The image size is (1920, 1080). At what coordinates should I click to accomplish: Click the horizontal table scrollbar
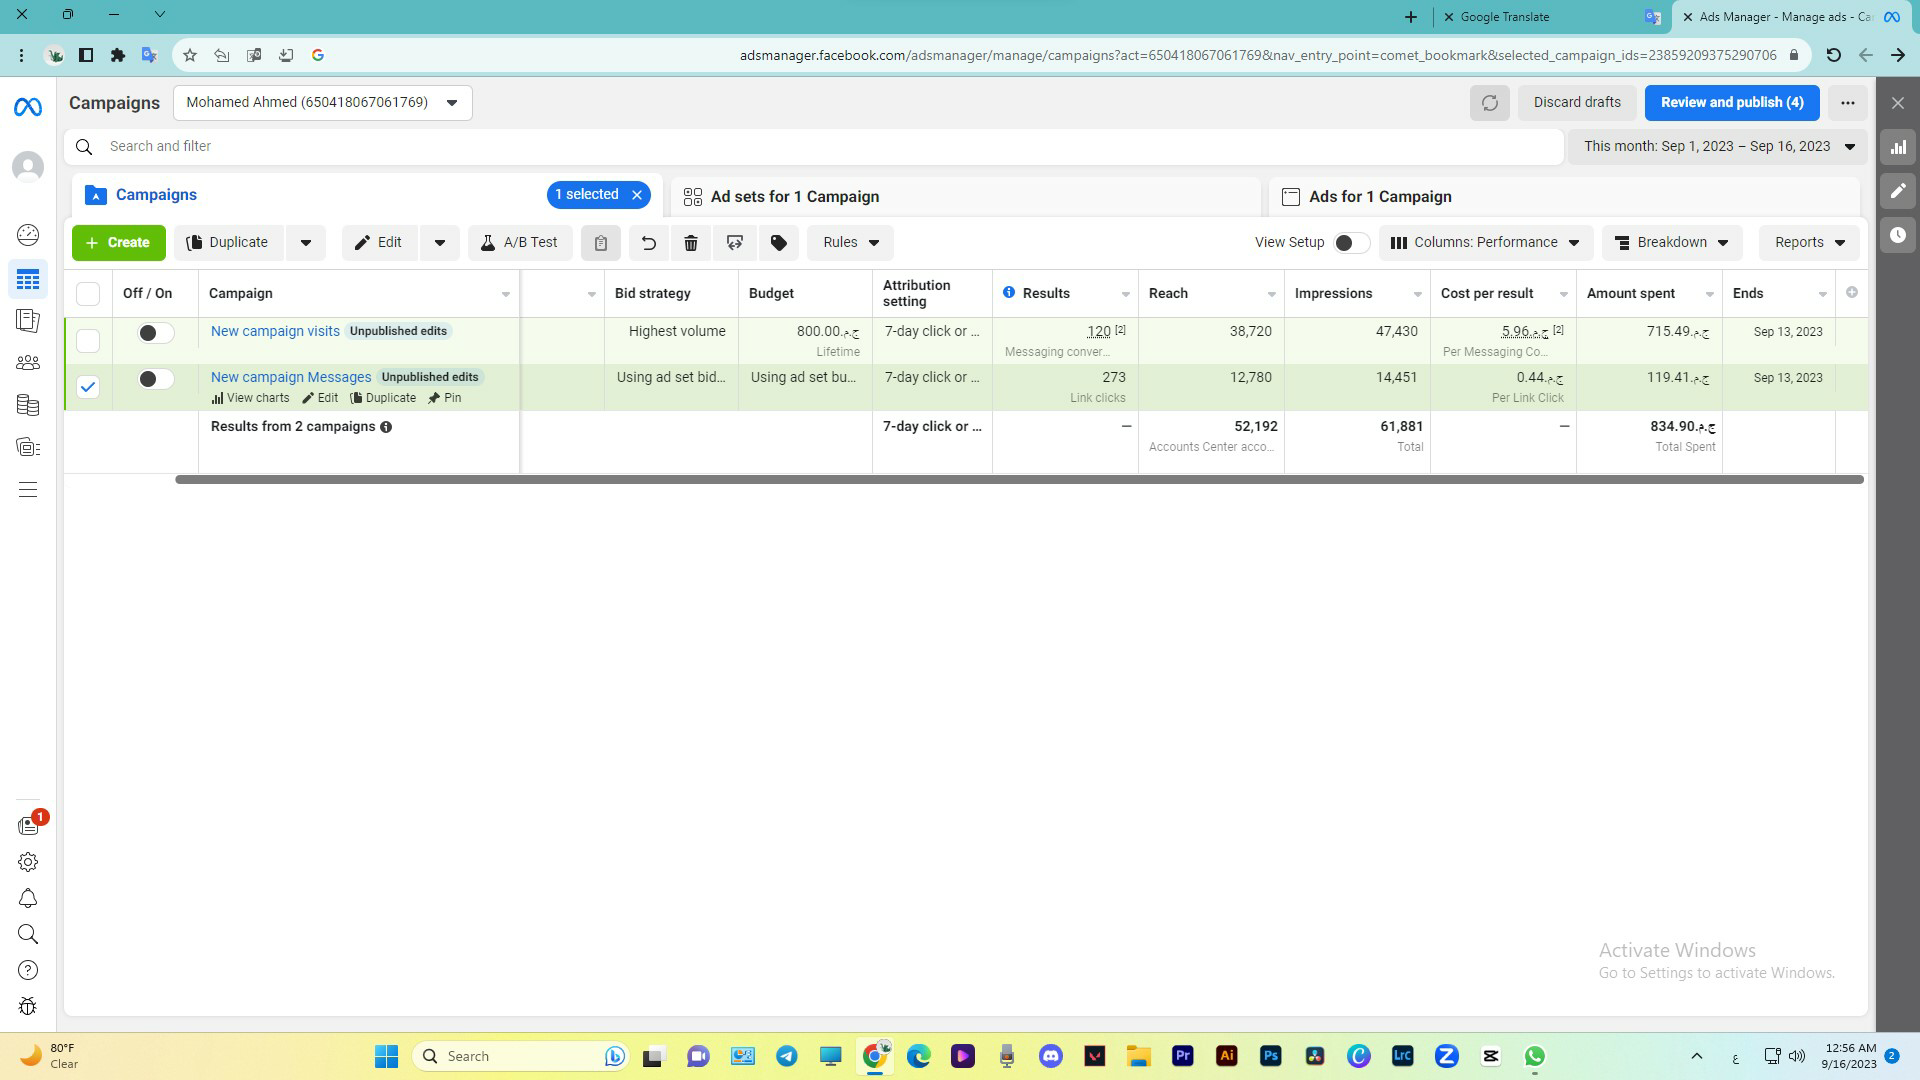point(1018,480)
